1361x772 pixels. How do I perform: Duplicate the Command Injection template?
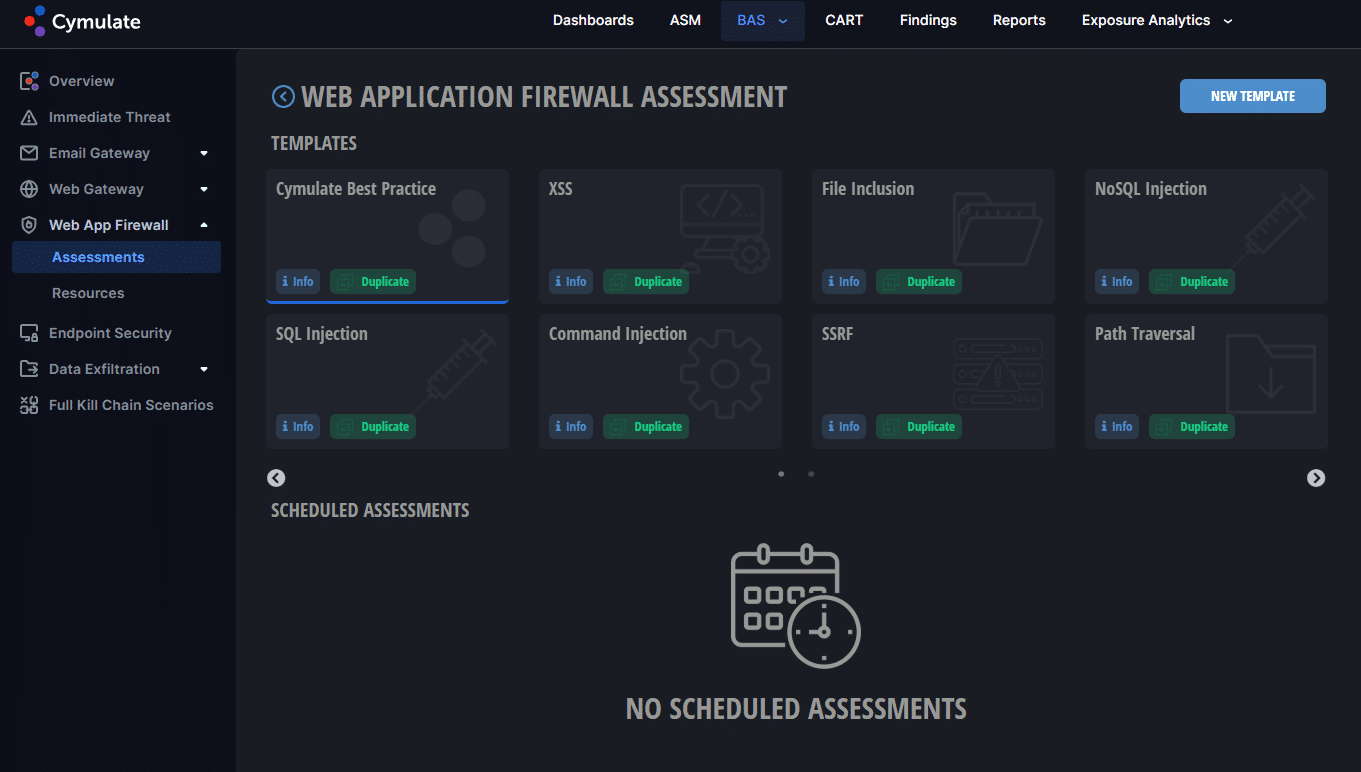point(646,427)
